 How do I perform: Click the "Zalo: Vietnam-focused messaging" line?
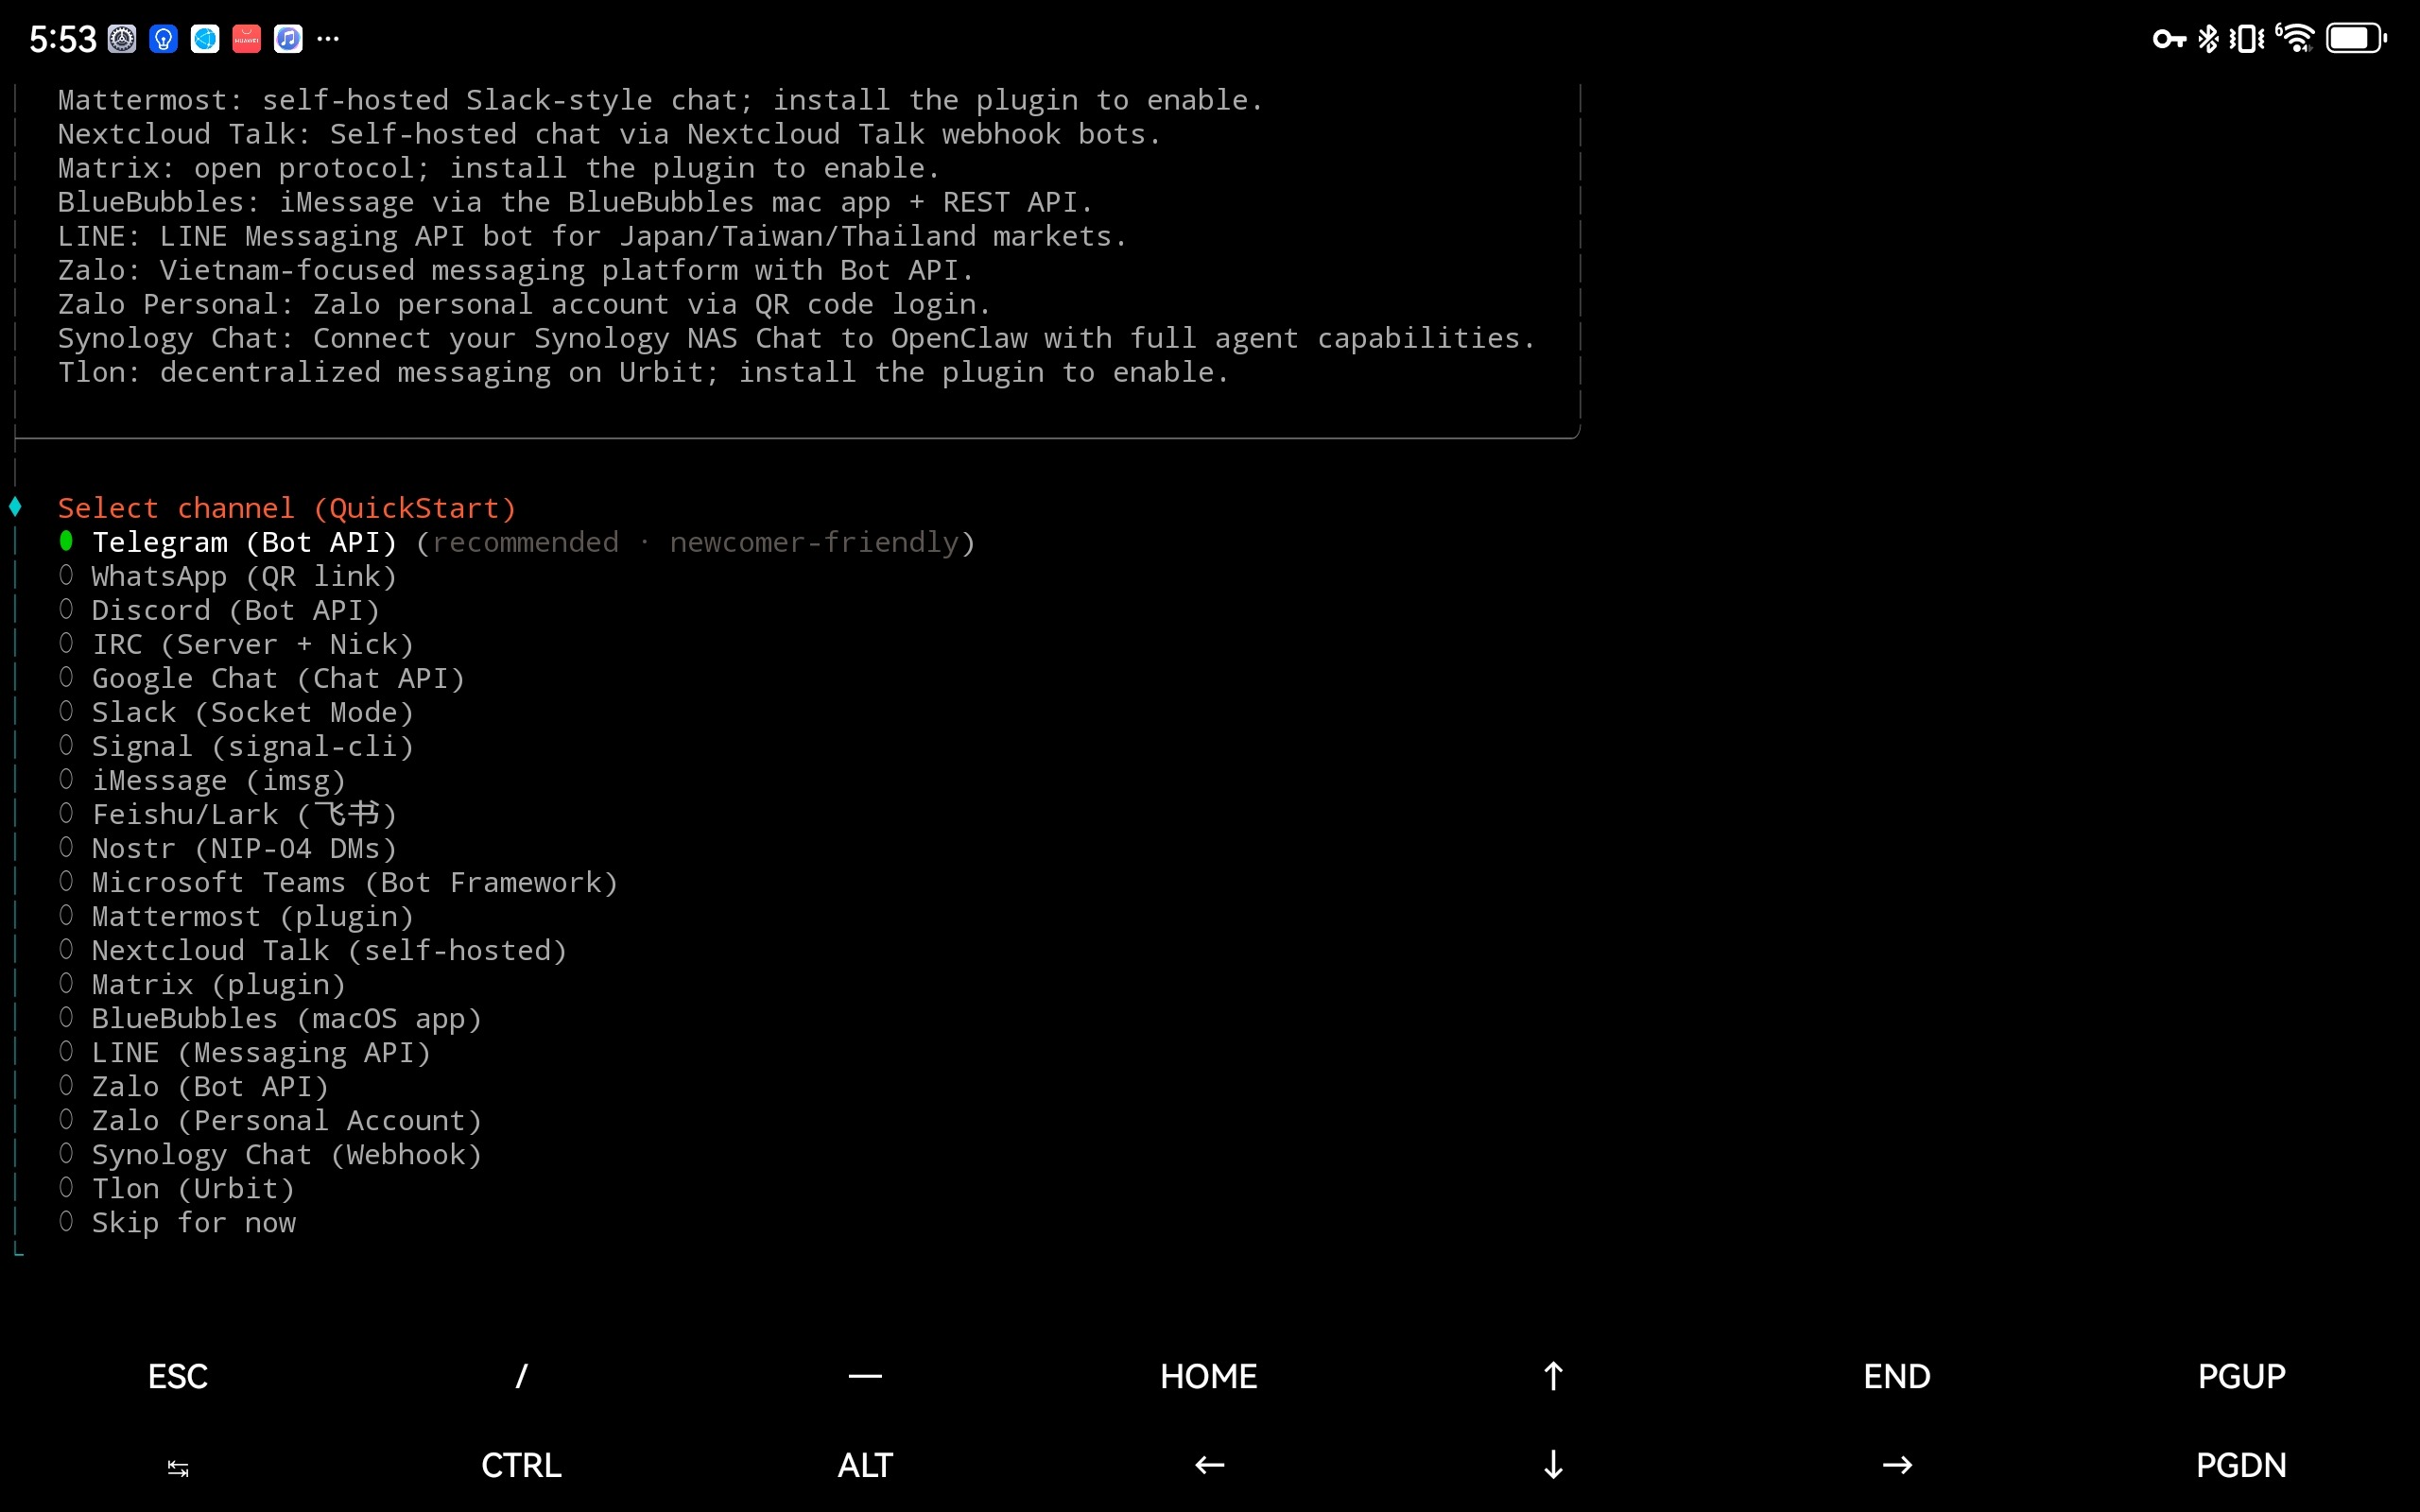click(x=516, y=270)
